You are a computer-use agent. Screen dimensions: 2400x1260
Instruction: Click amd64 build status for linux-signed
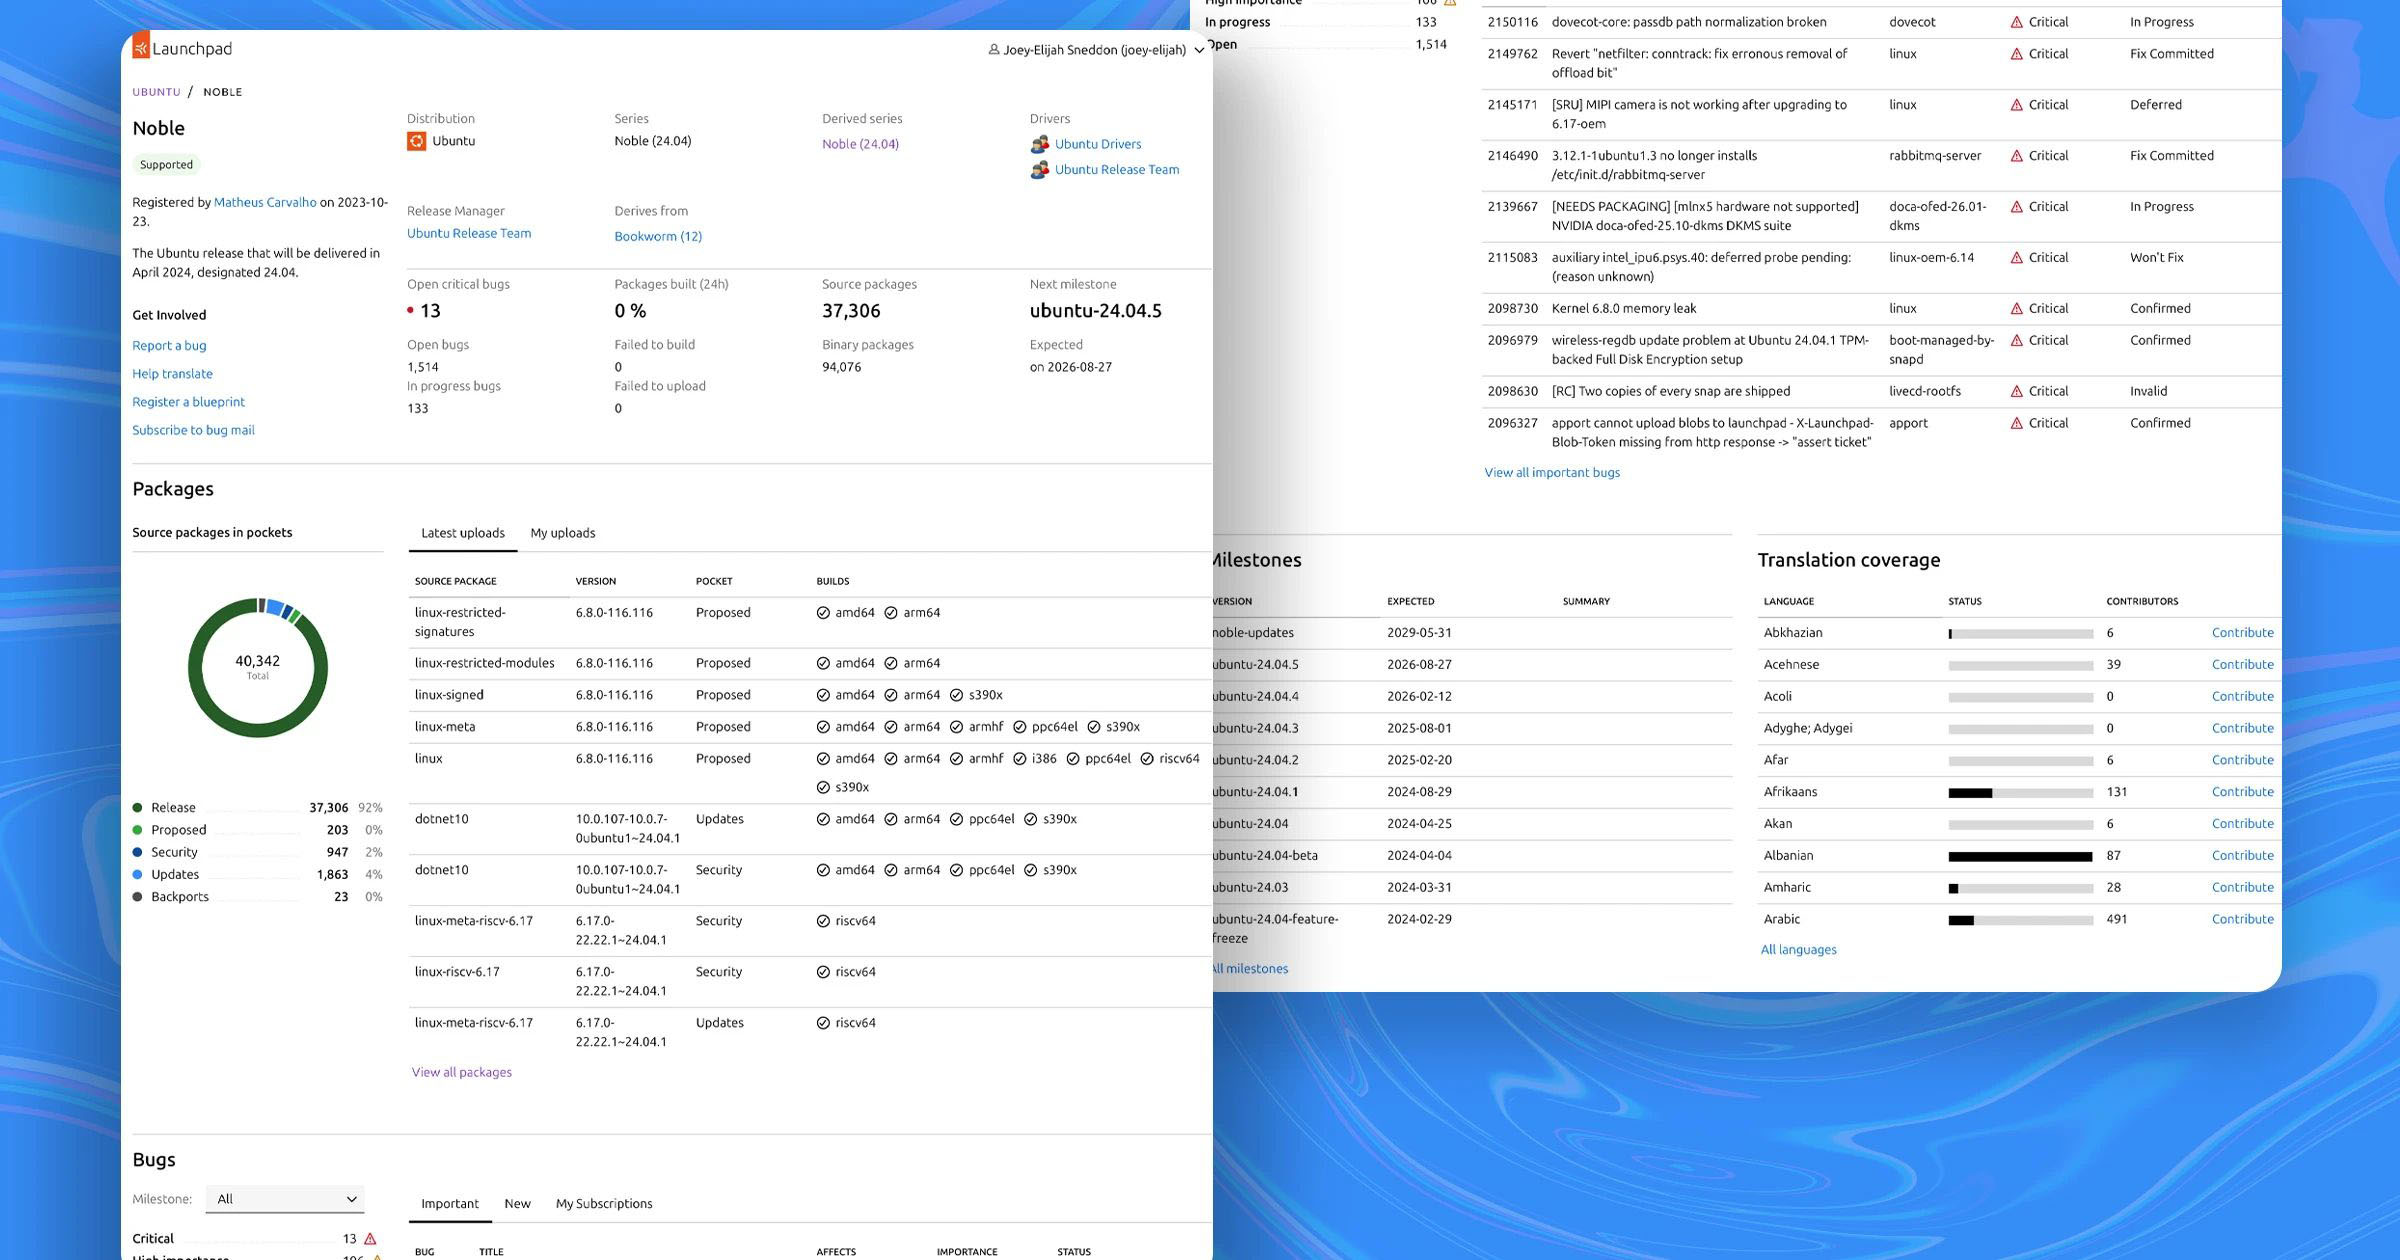click(x=823, y=695)
